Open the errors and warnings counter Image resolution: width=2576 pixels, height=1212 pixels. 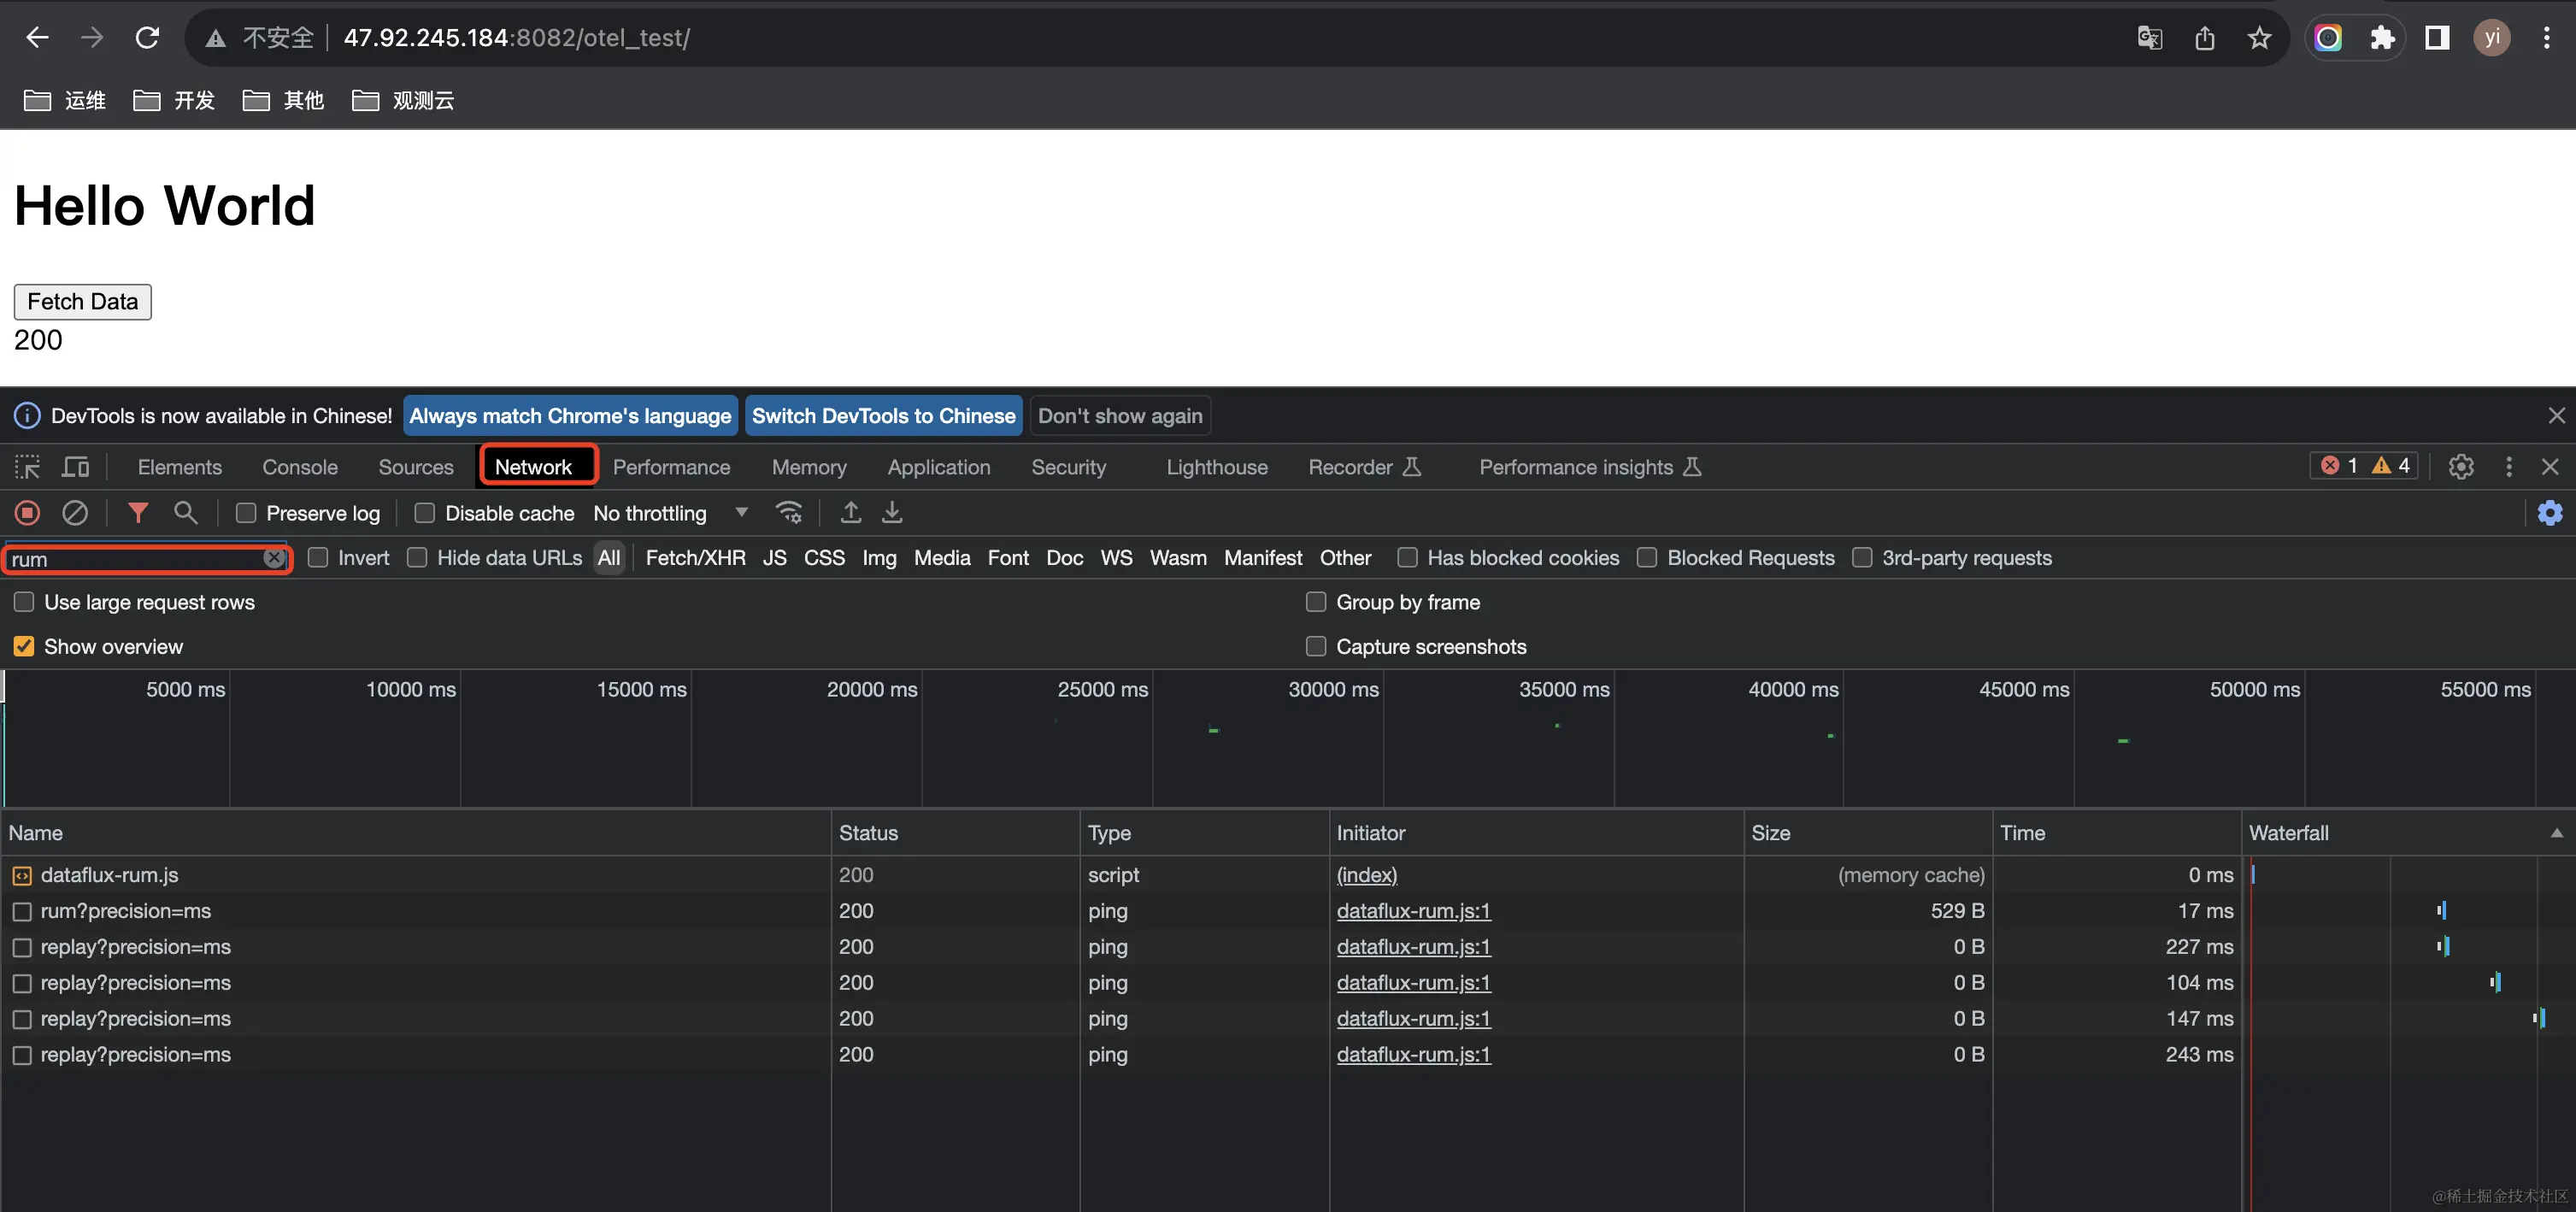[2364, 466]
